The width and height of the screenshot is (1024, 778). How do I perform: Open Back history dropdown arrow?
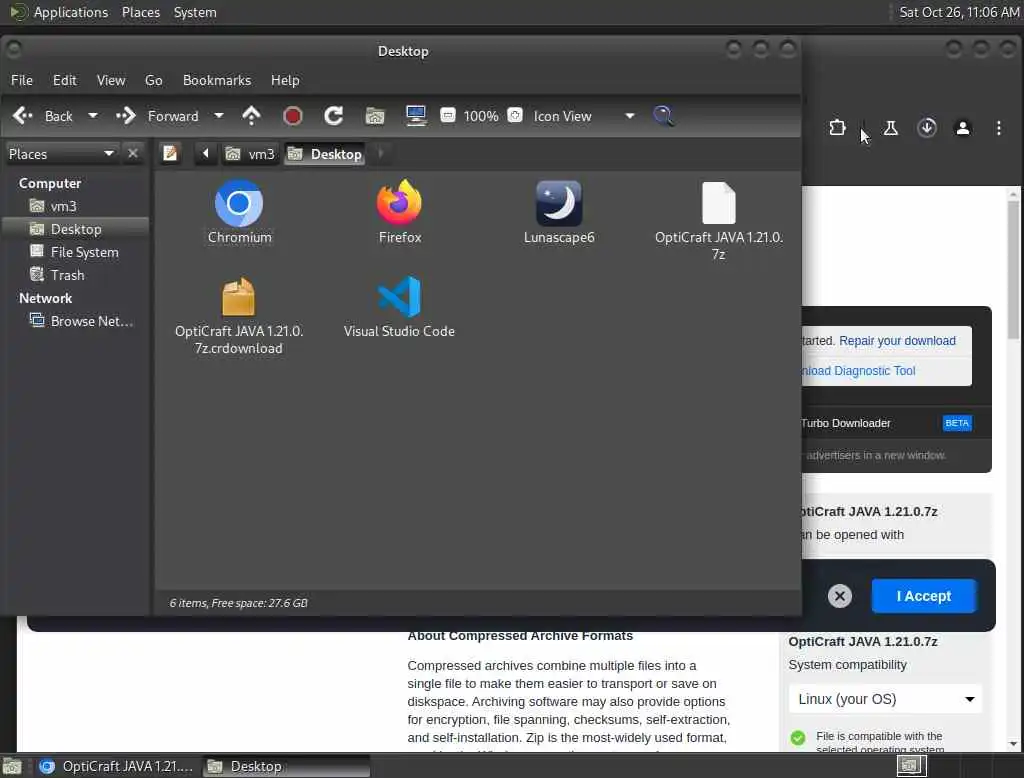tap(93, 116)
